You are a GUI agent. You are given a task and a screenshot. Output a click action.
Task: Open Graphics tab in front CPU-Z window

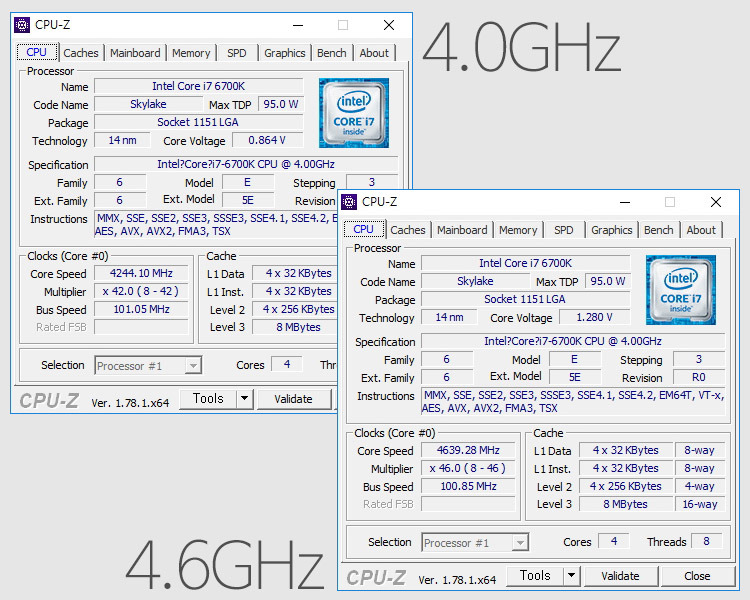coord(612,230)
